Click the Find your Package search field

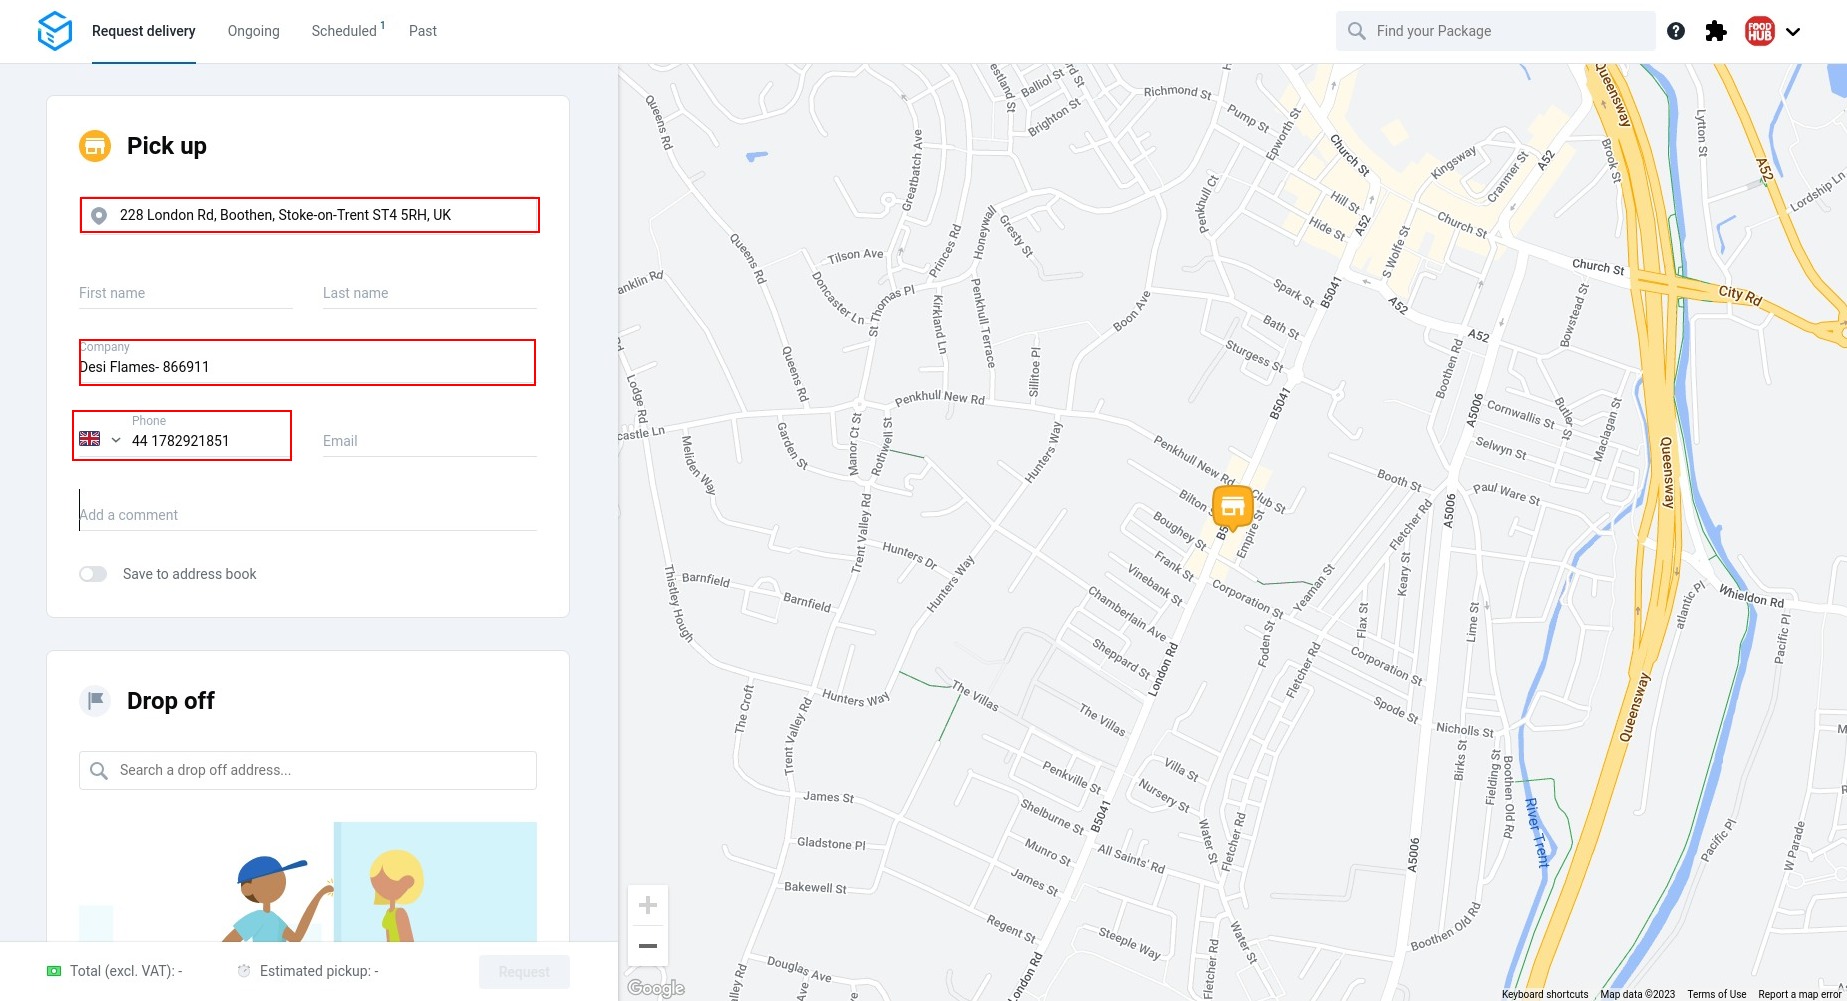point(1495,31)
